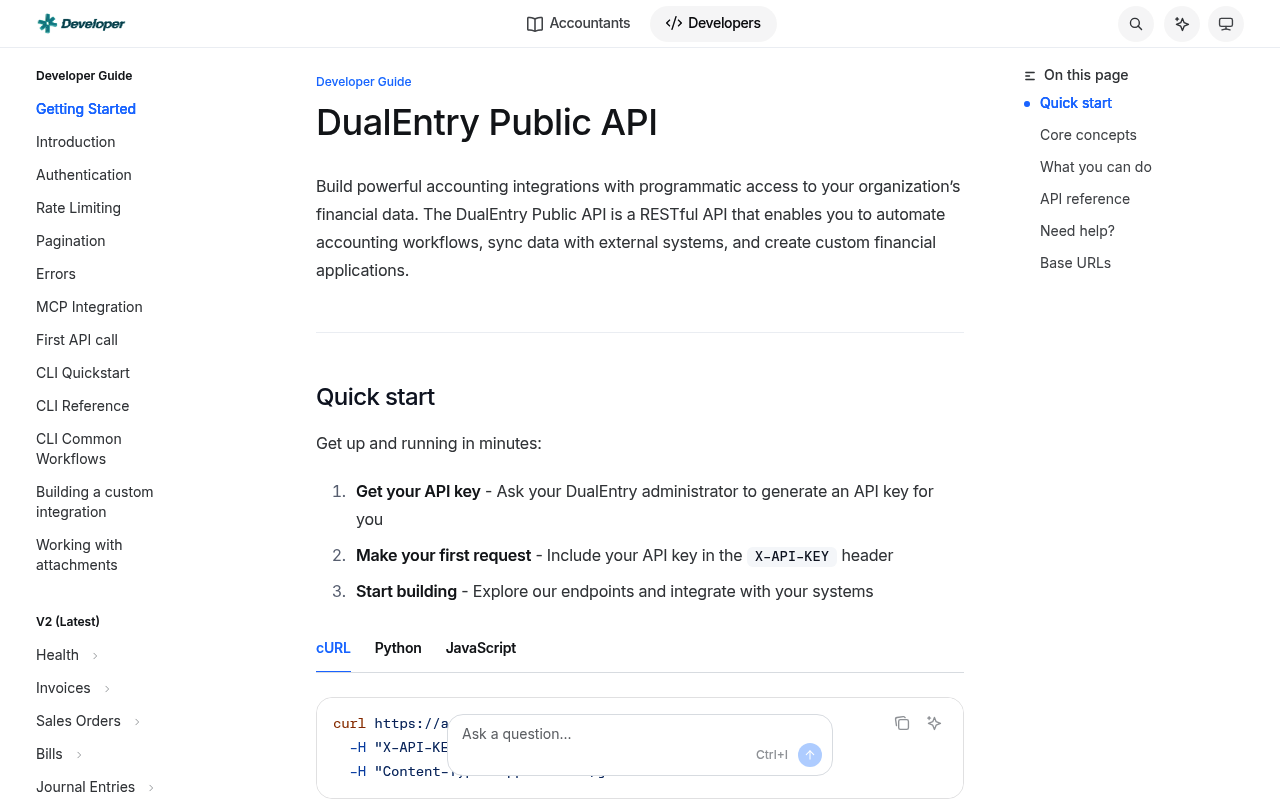Open the Introduction page
The width and height of the screenshot is (1280, 800).
[x=76, y=142]
